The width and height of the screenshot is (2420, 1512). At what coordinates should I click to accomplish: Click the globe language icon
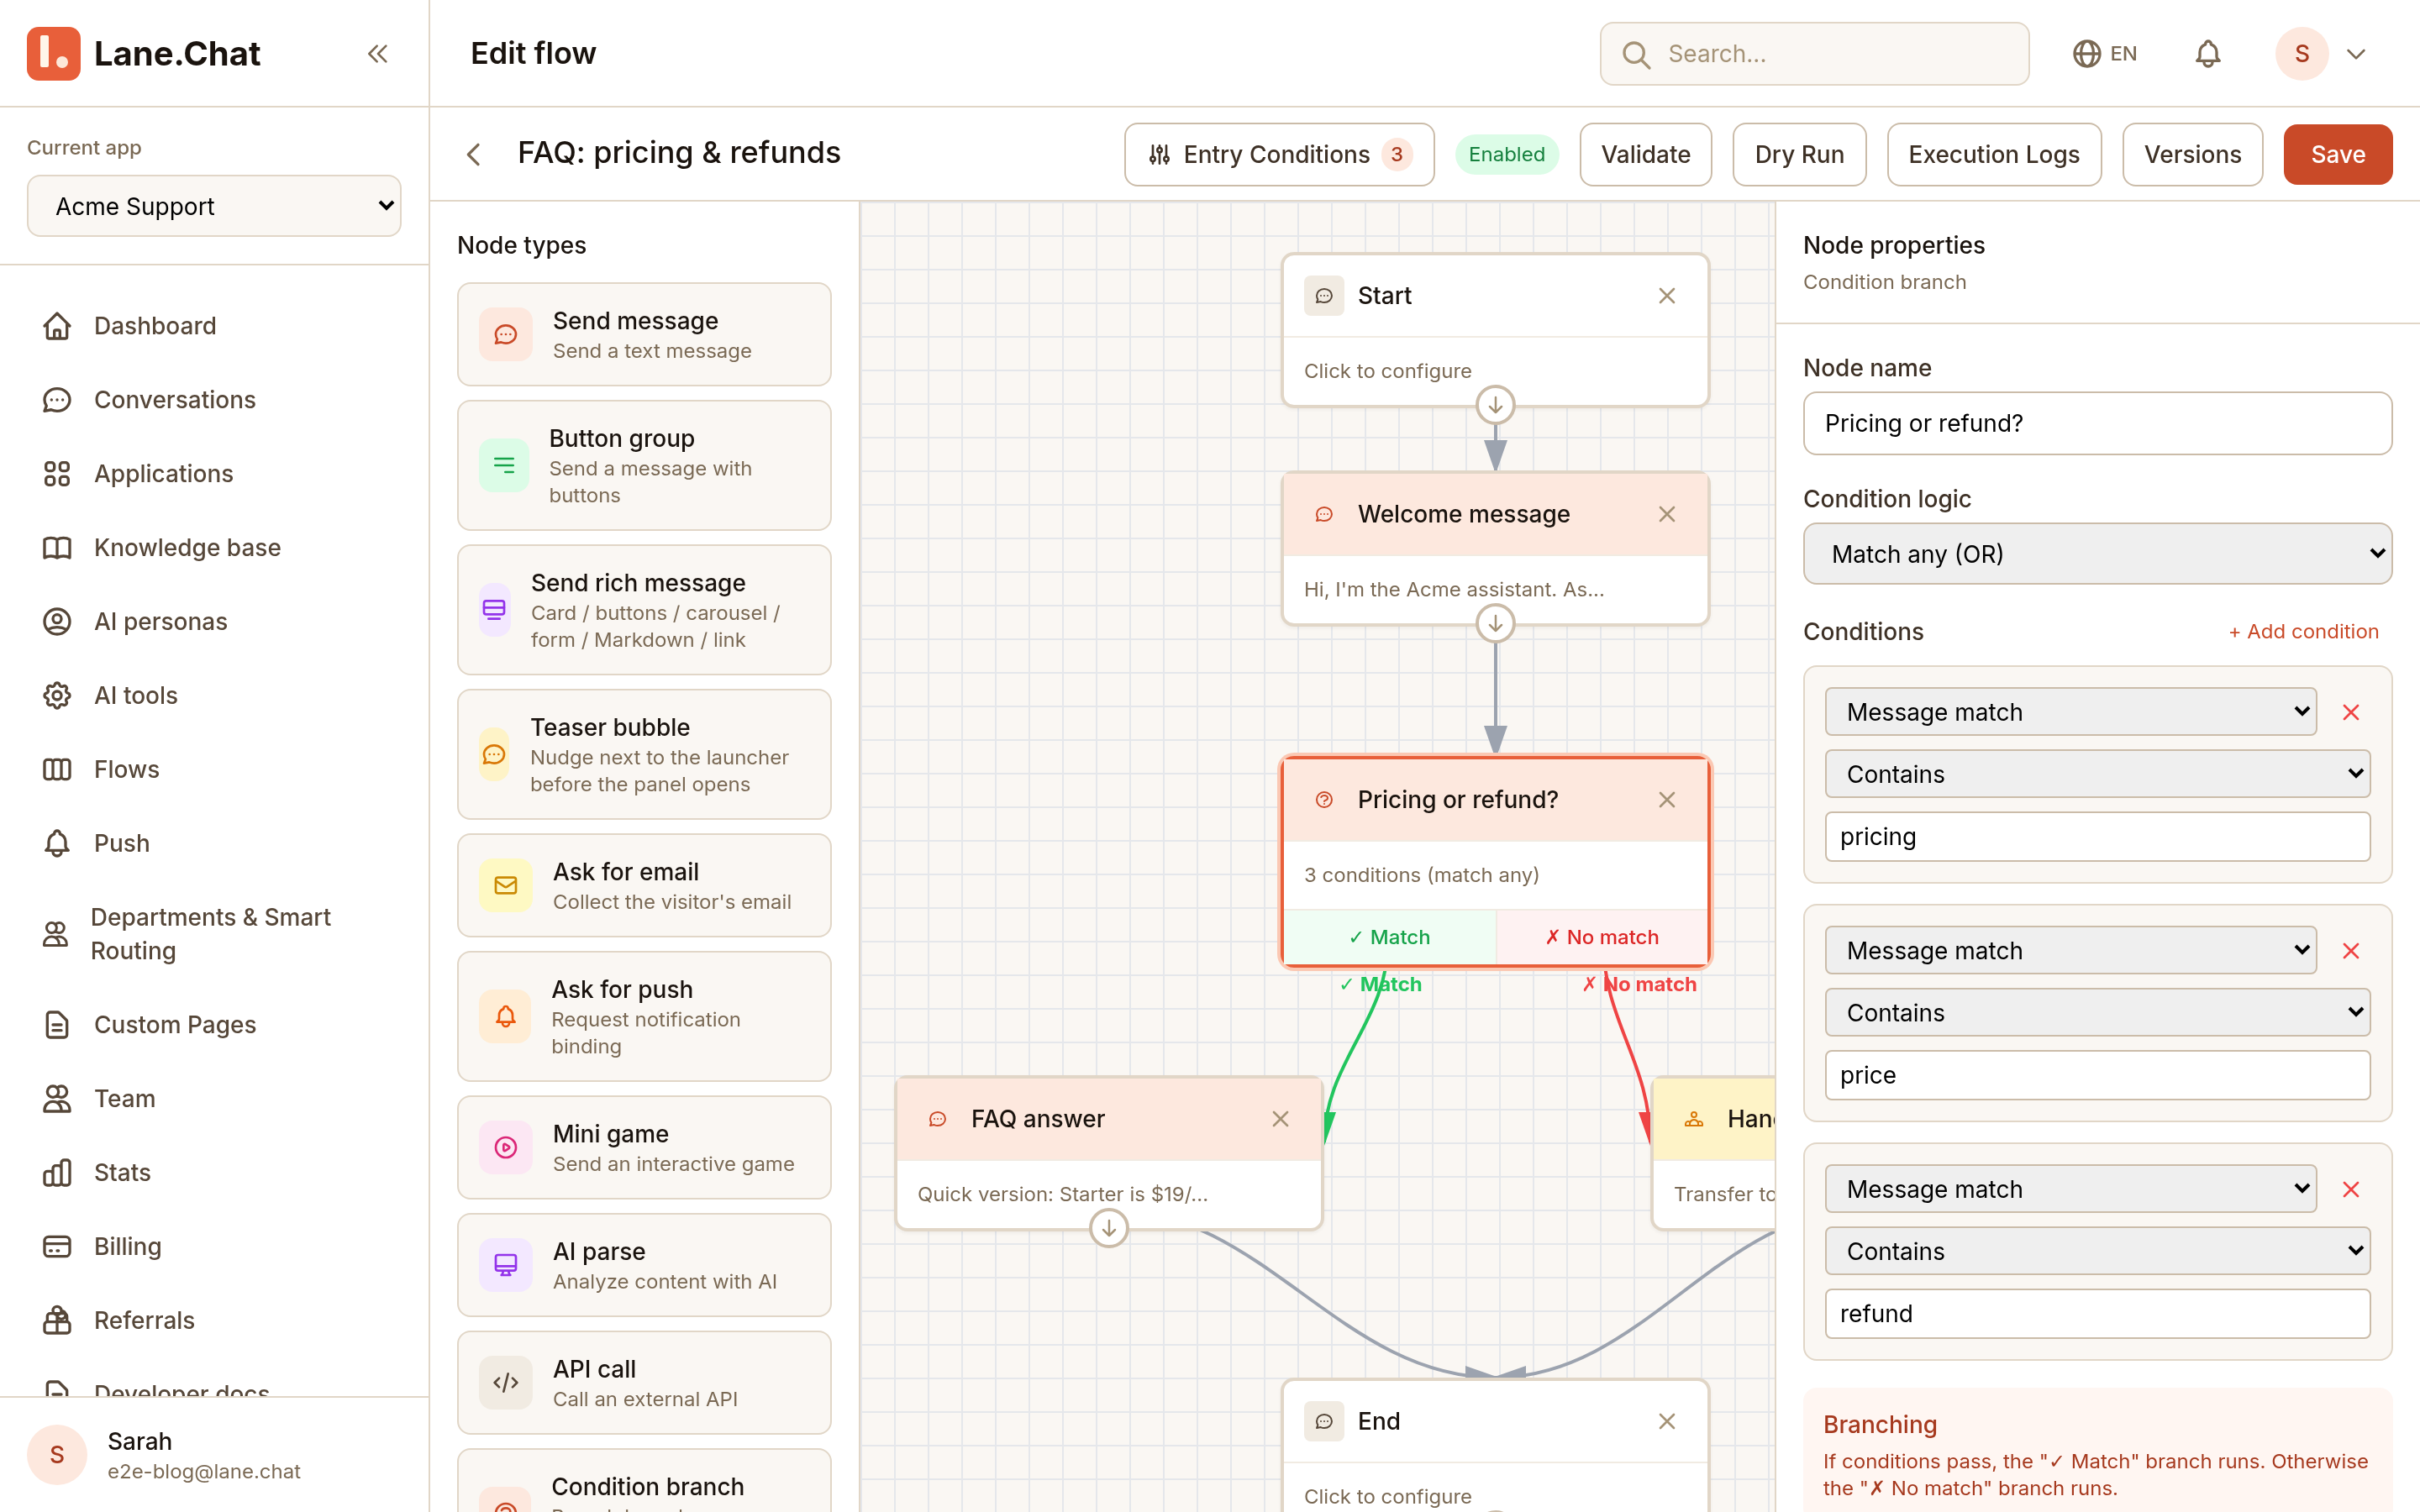2086,54
